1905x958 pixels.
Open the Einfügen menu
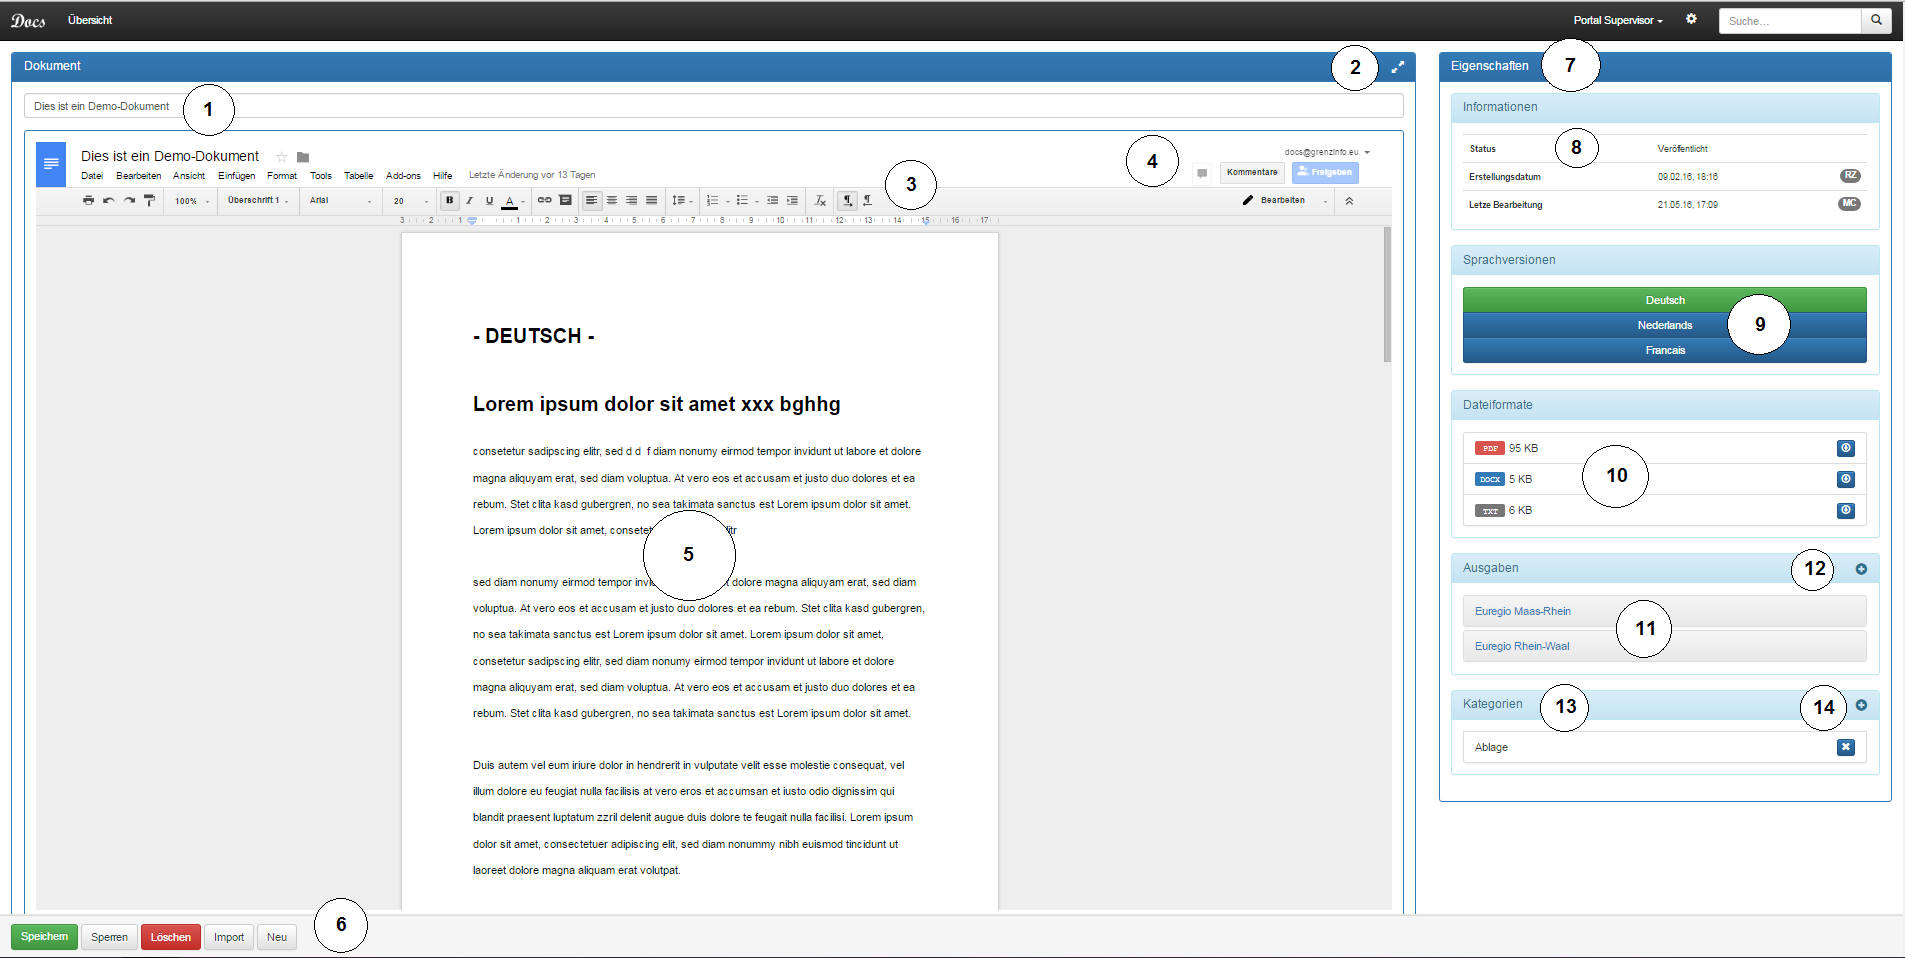click(236, 176)
